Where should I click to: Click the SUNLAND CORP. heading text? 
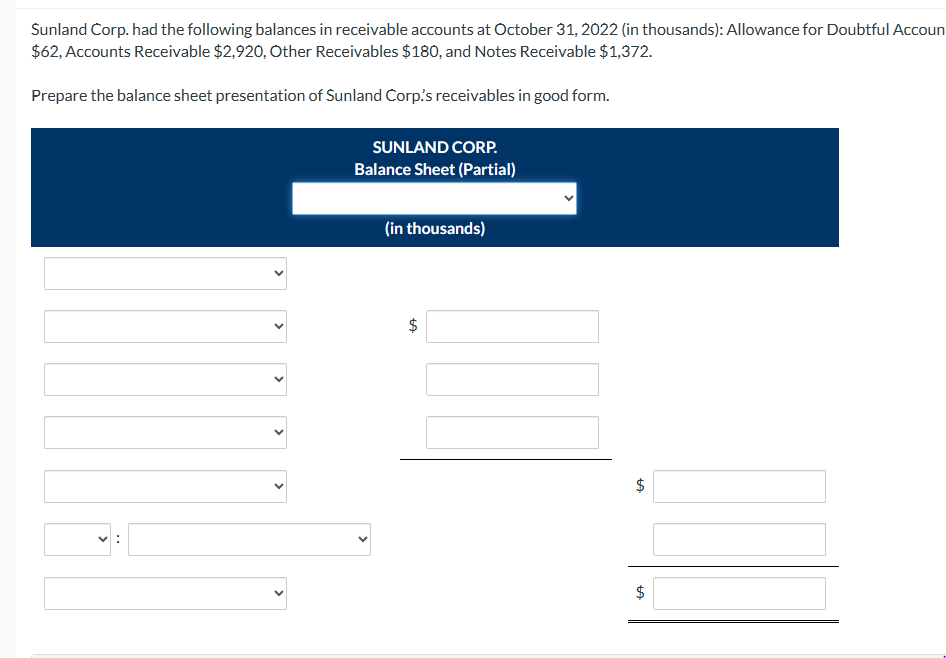434,146
